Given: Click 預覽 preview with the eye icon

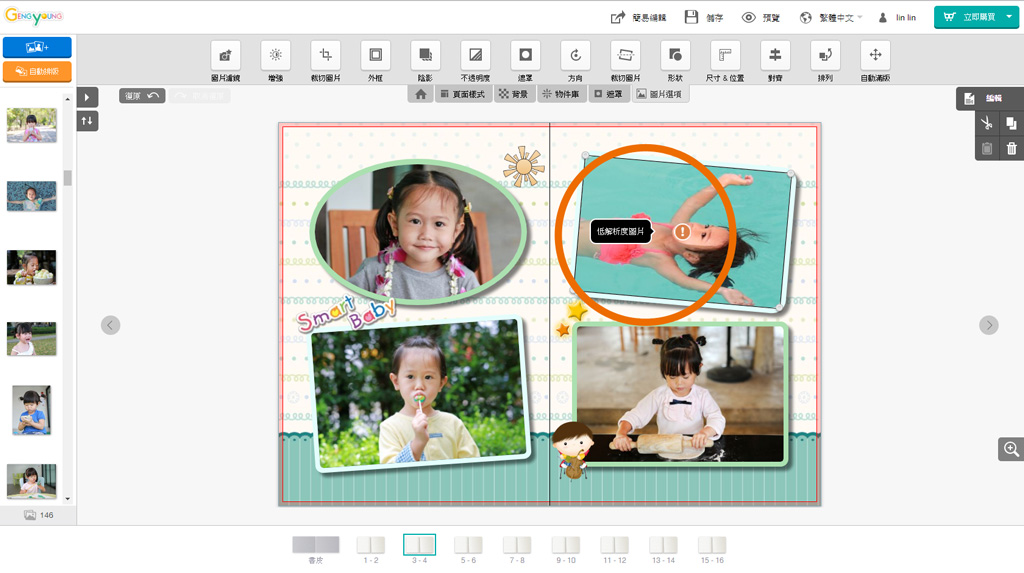Looking at the screenshot, I should 761,18.
